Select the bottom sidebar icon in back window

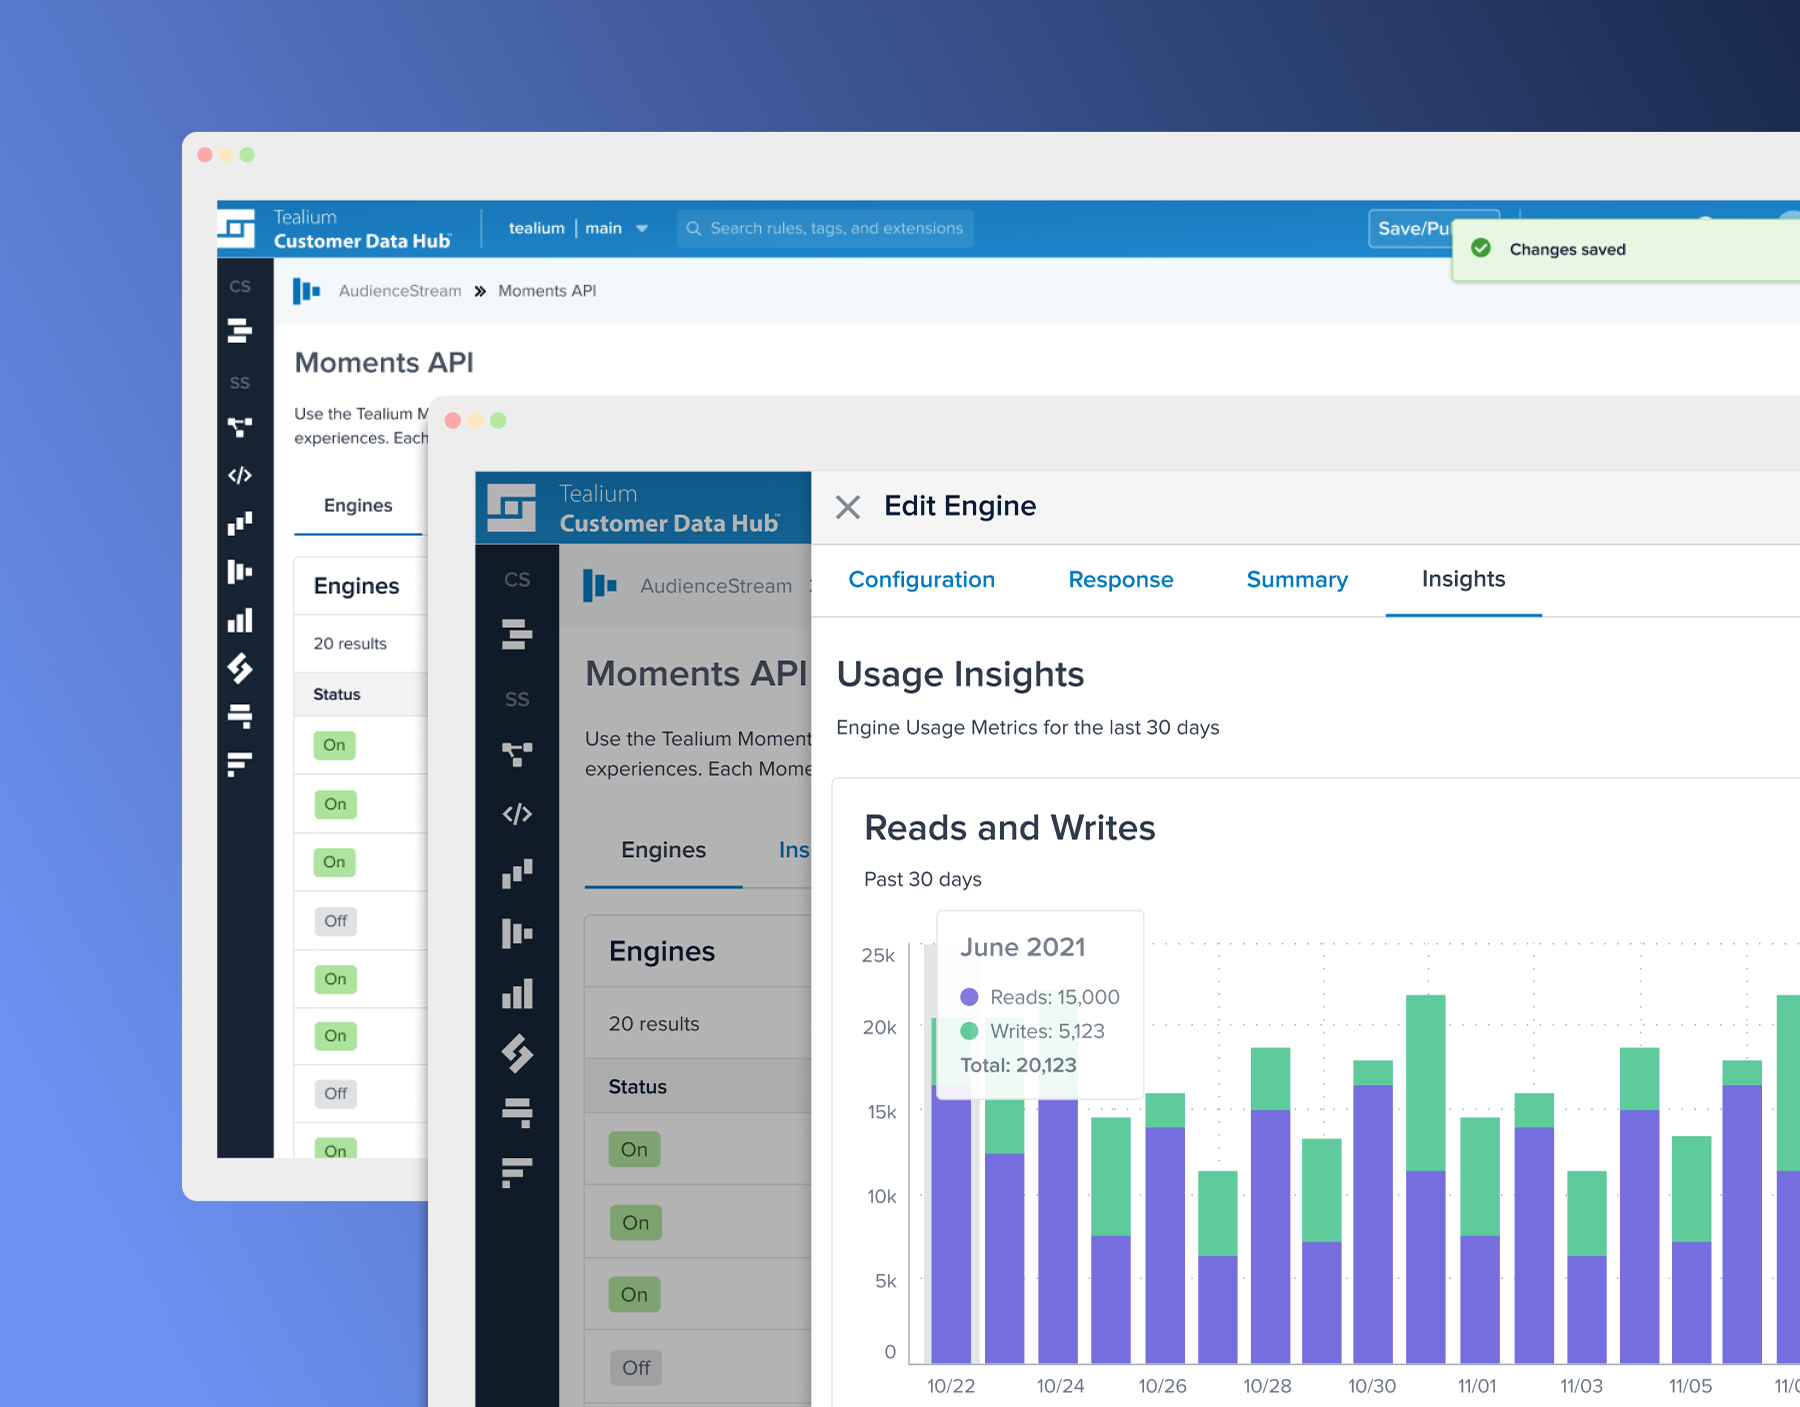(x=240, y=764)
